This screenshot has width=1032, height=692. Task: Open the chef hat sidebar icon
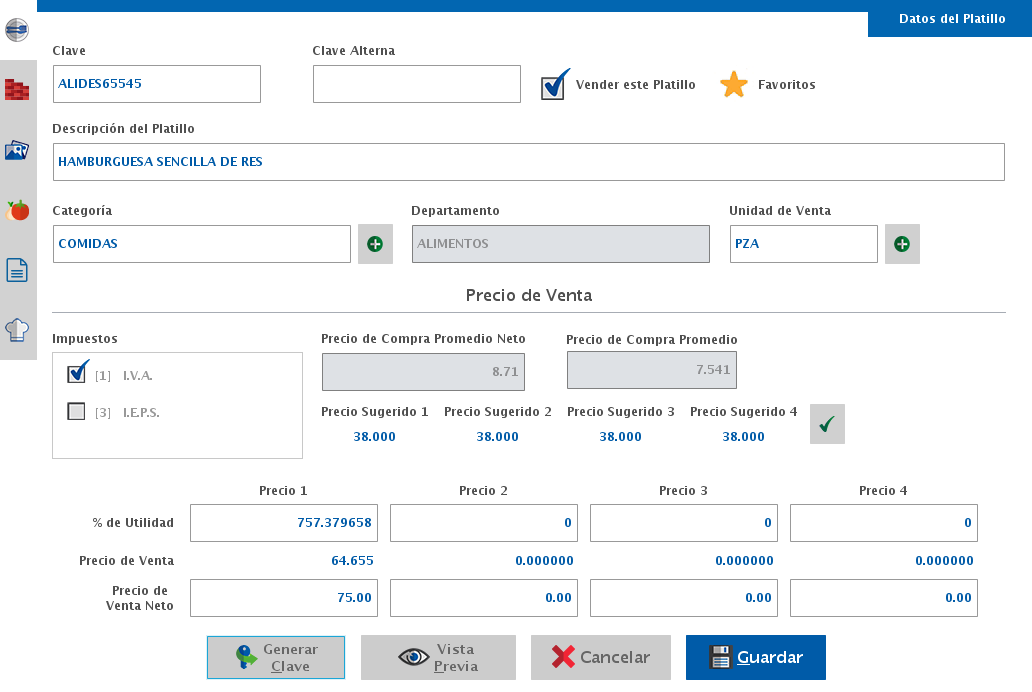[x=17, y=330]
